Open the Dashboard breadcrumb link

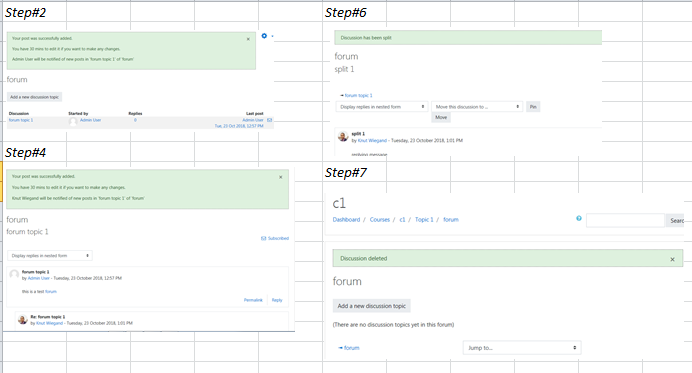point(346,219)
